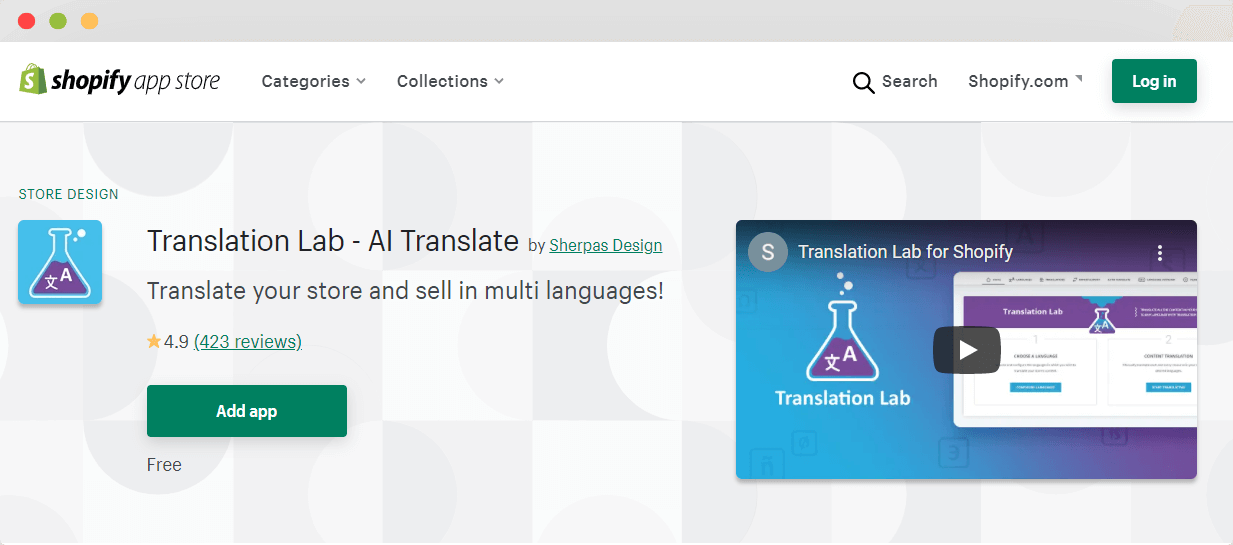Click the Add app button

pyautogui.click(x=247, y=411)
